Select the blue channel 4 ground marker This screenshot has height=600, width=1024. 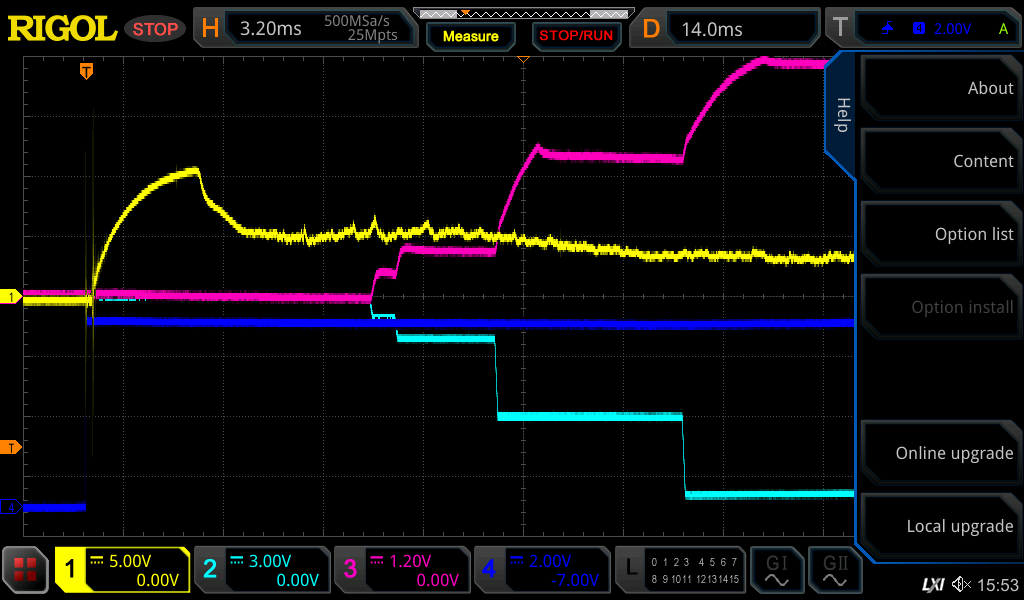tap(12, 507)
